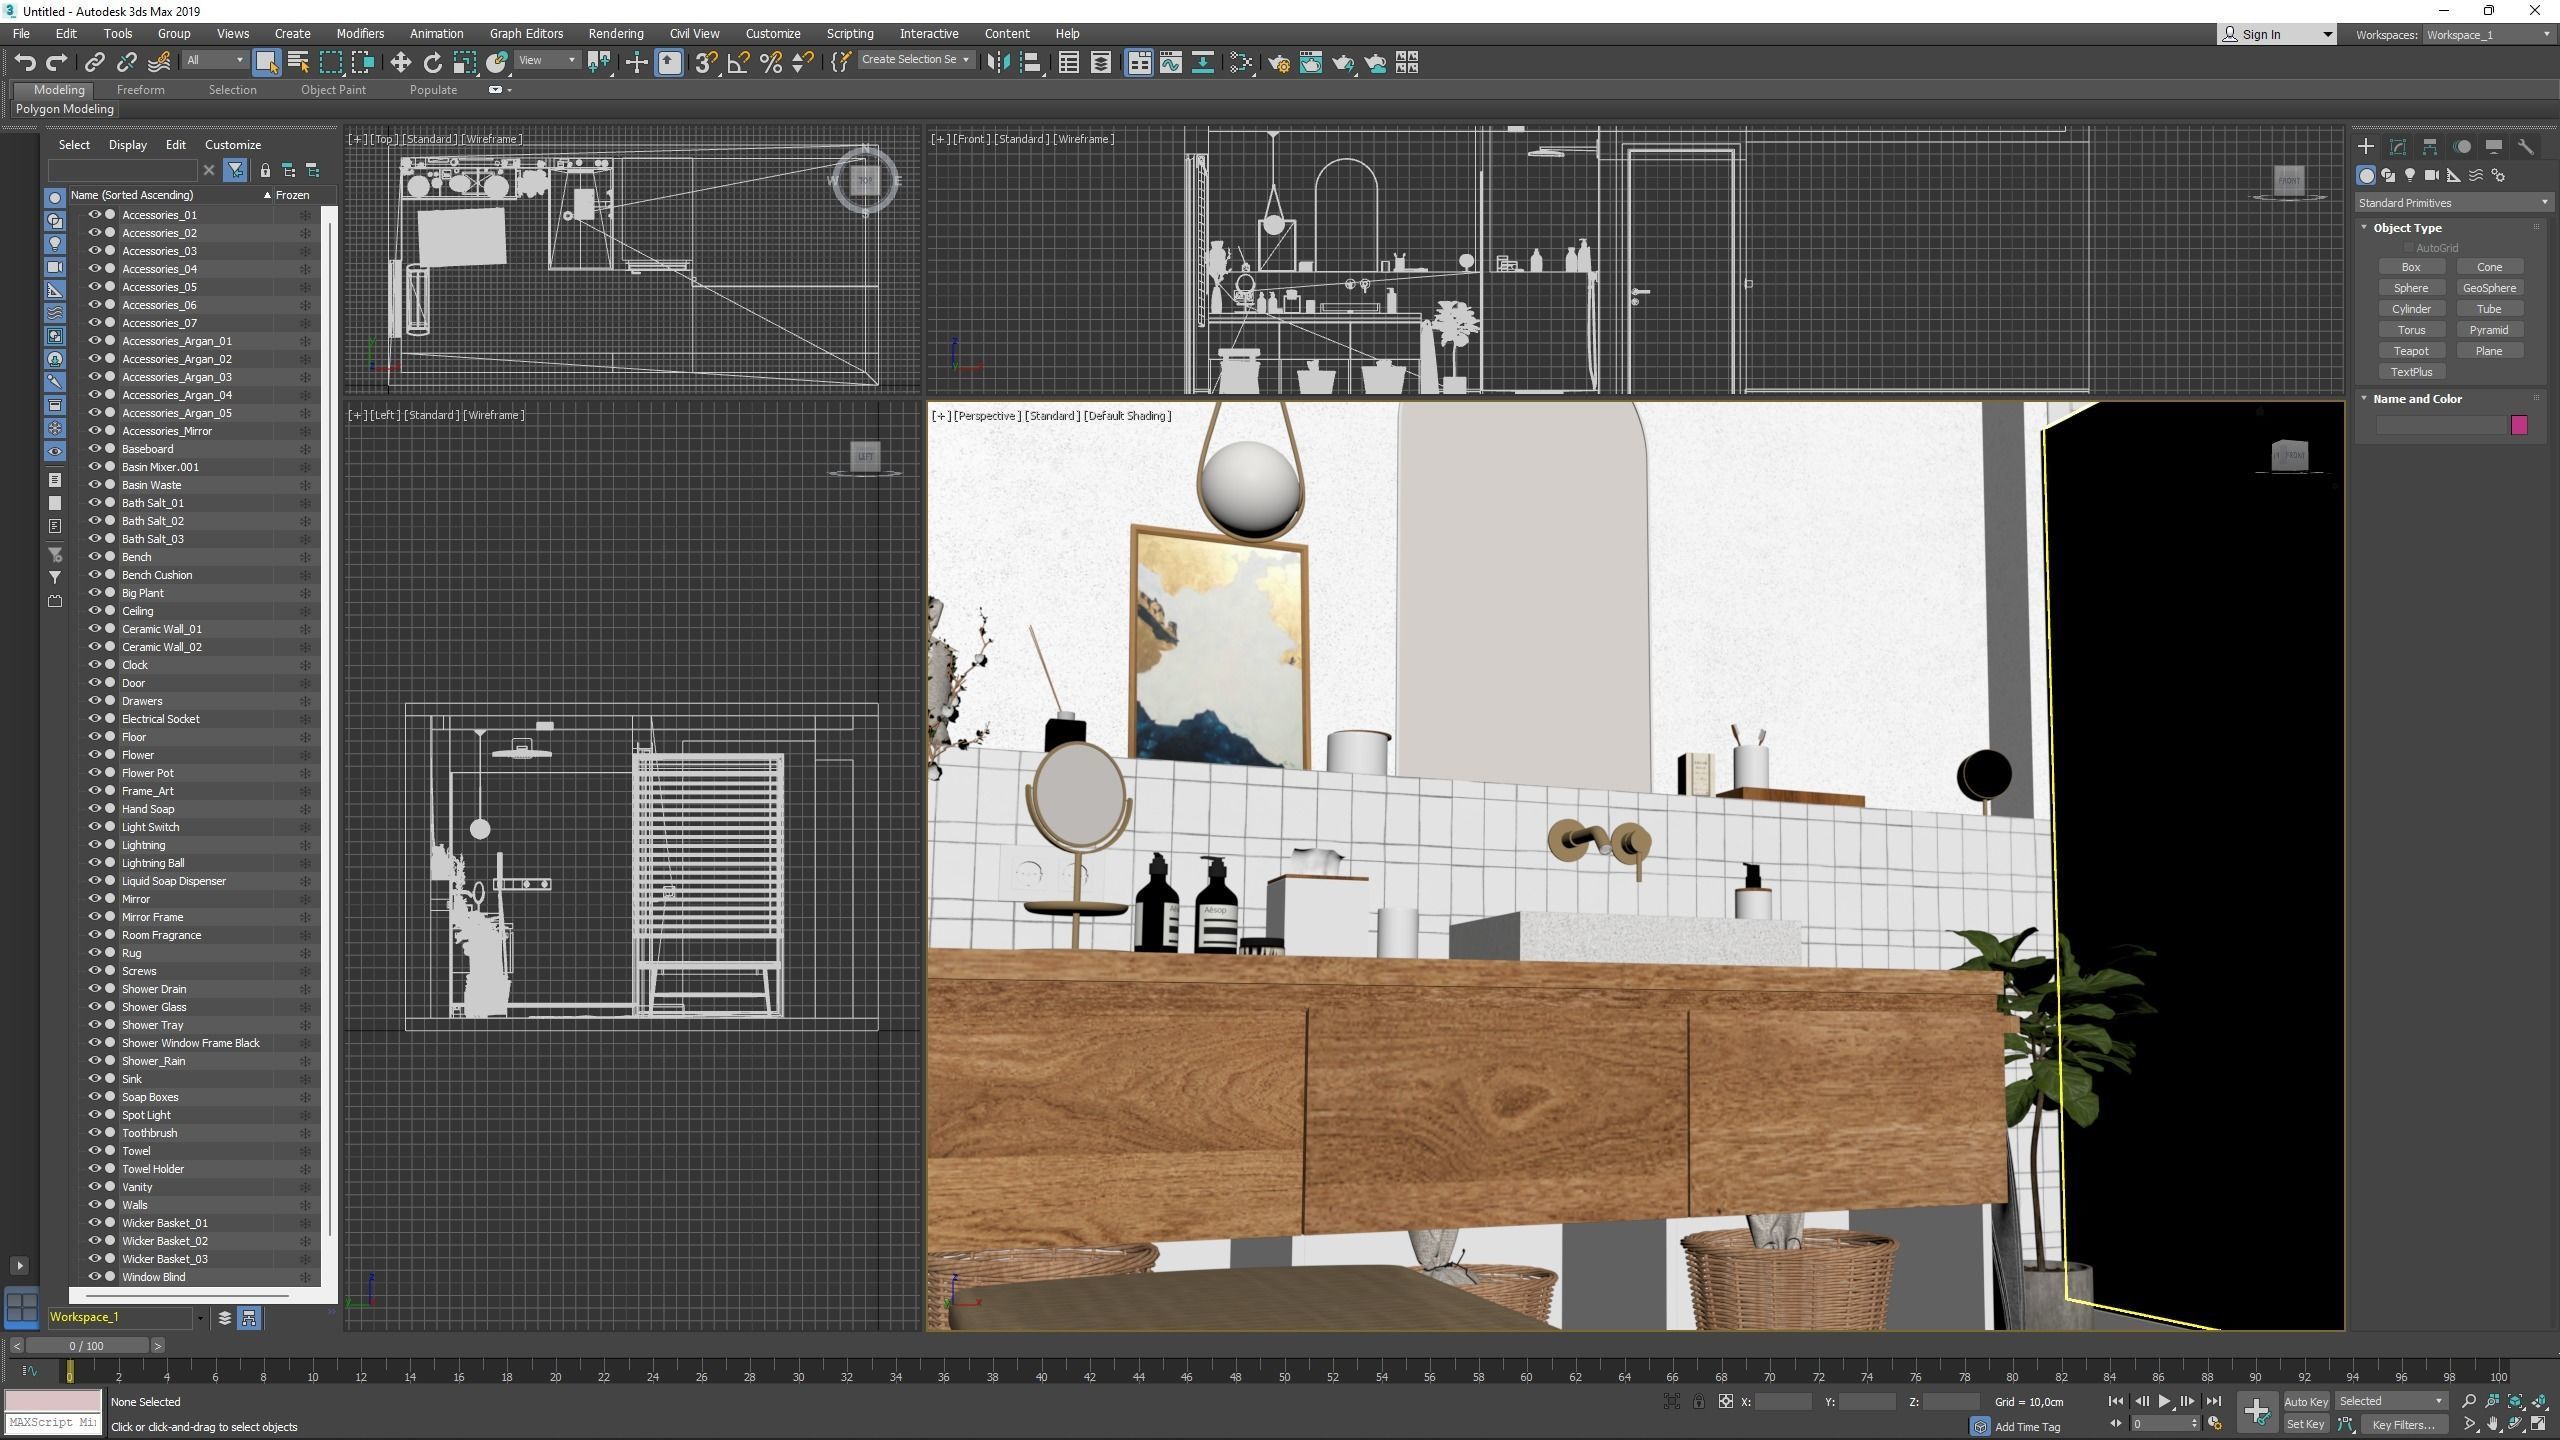Switch to the Hierarchy panel tab

[2430, 146]
